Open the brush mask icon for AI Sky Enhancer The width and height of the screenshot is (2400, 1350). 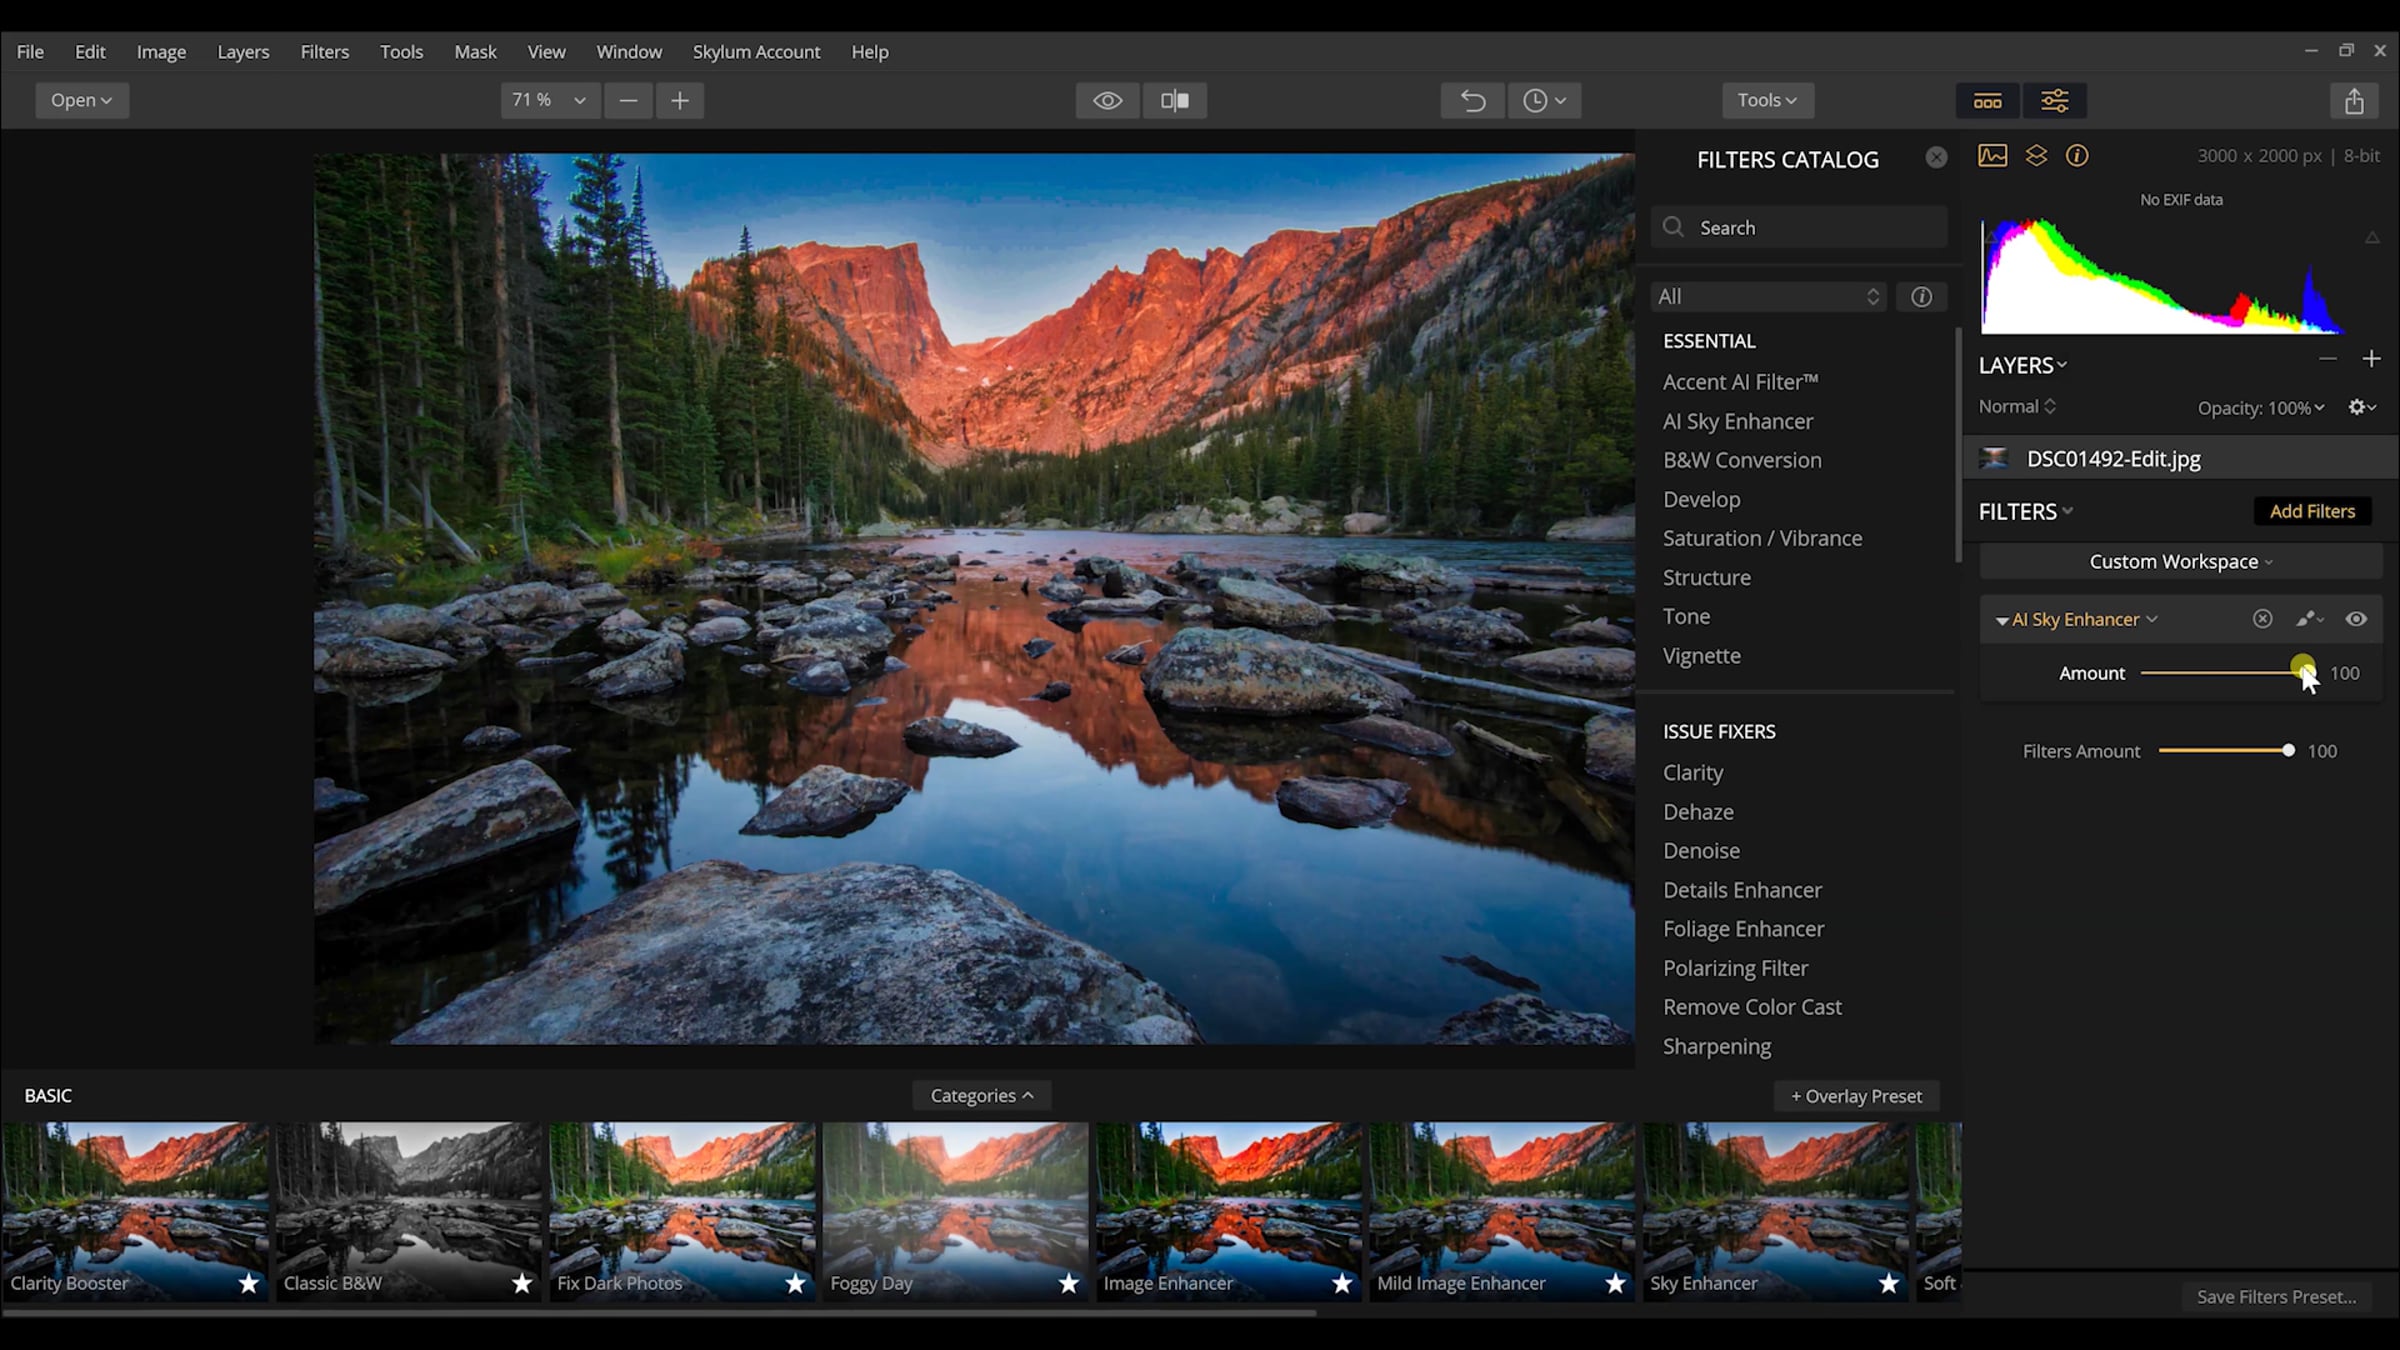(2308, 619)
